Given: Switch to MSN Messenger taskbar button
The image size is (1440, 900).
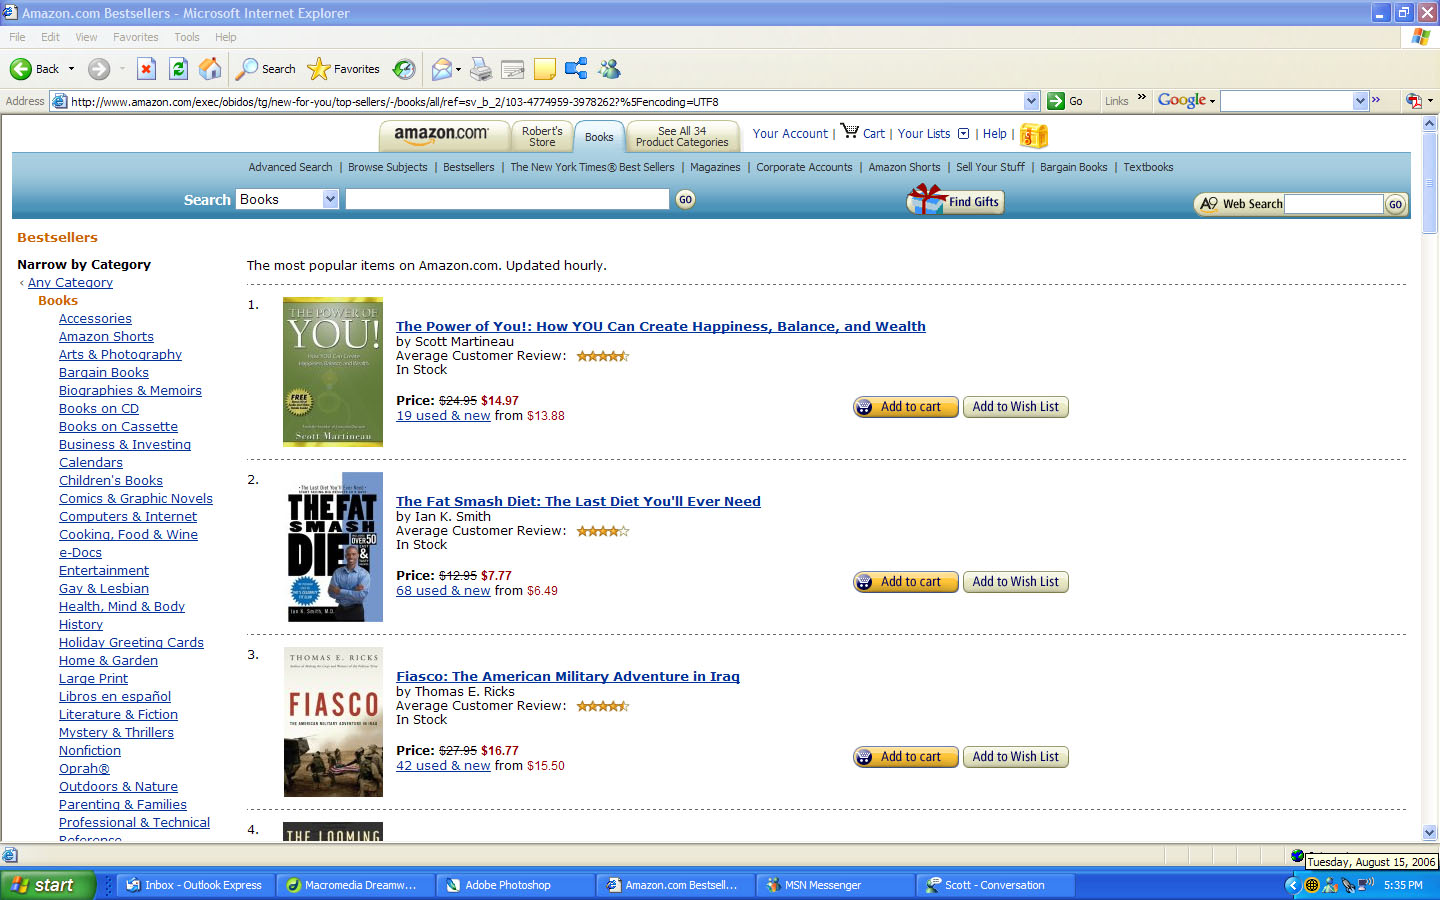Looking at the screenshot, I should [835, 885].
